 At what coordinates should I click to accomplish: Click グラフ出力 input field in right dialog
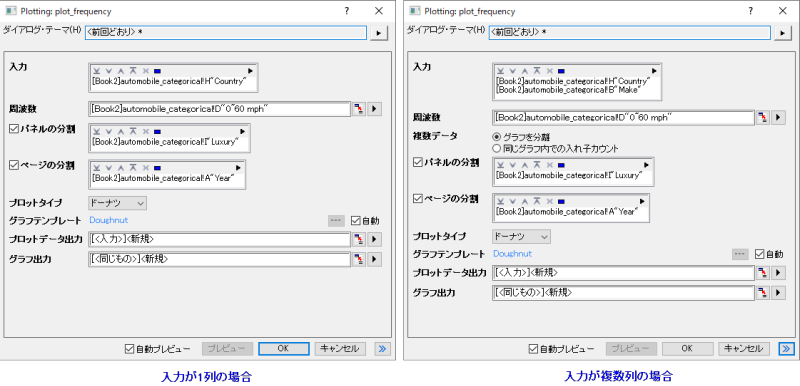(x=623, y=293)
